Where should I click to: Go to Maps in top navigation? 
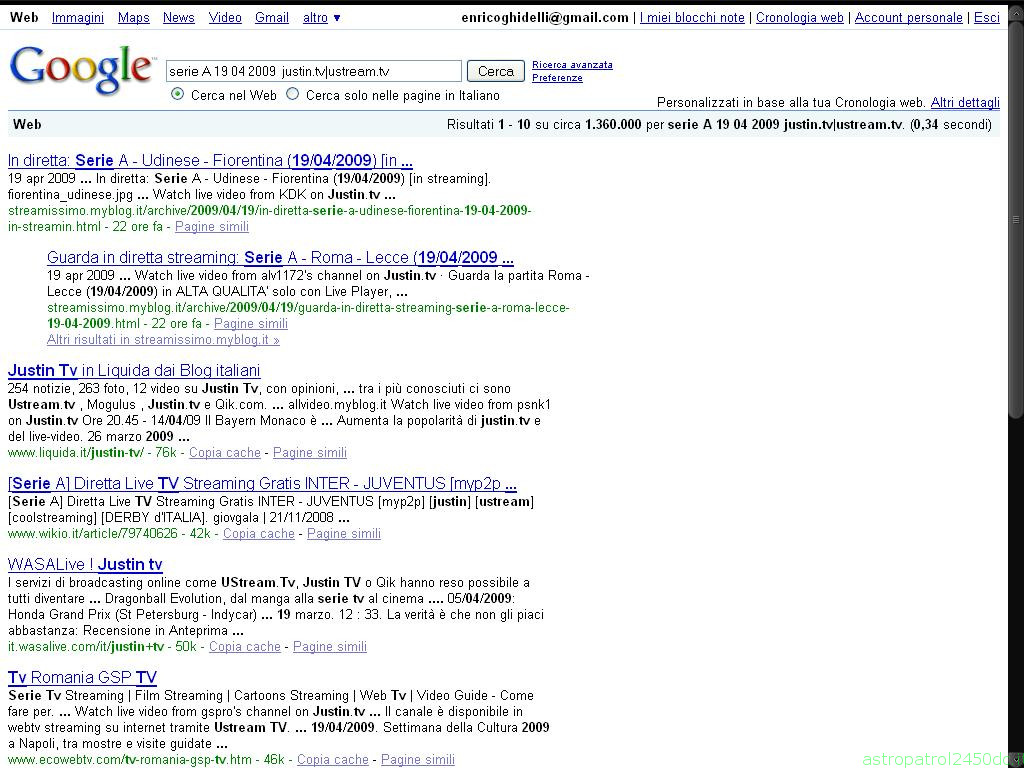[134, 18]
